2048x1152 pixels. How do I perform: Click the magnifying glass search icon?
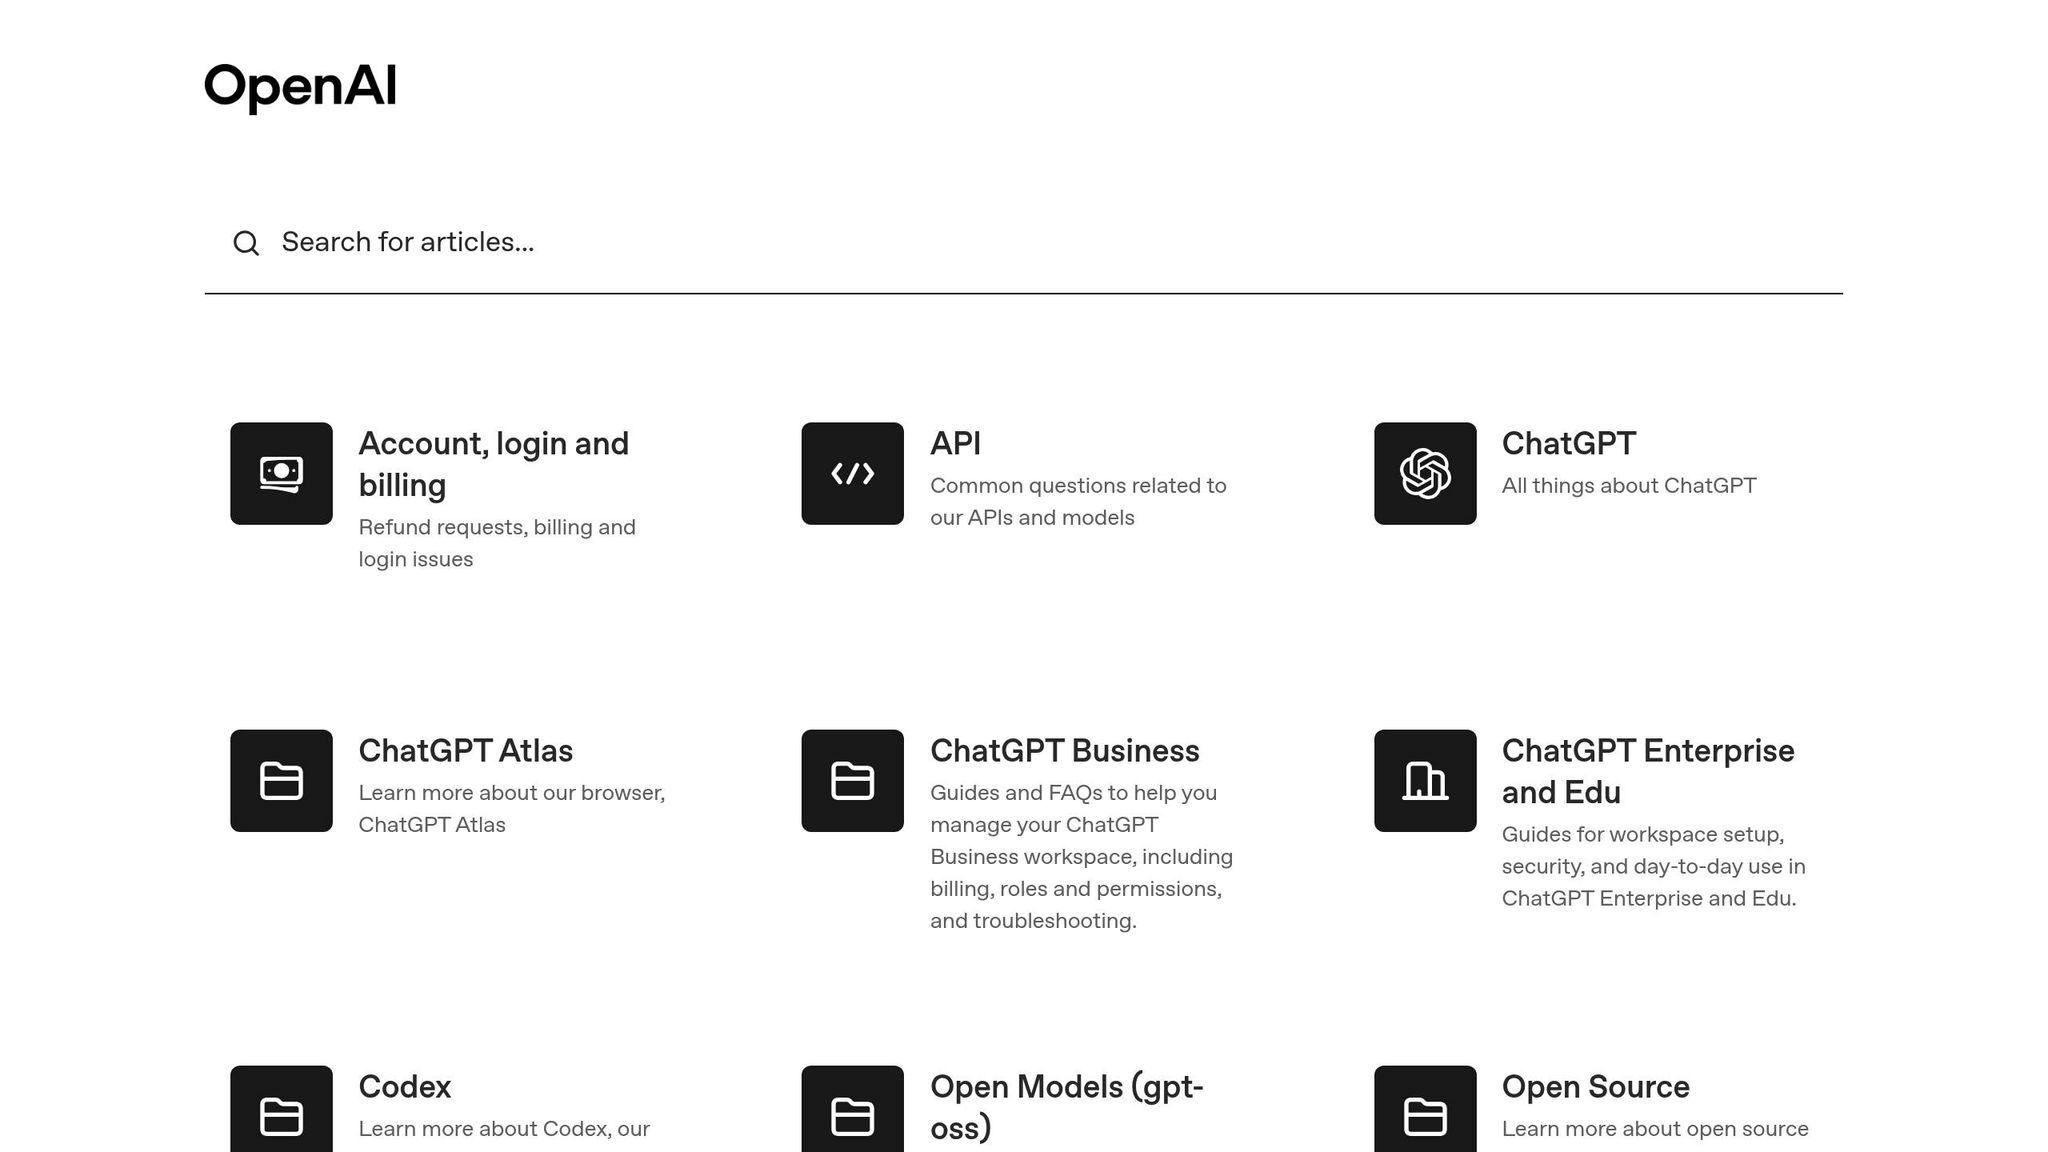pos(246,243)
